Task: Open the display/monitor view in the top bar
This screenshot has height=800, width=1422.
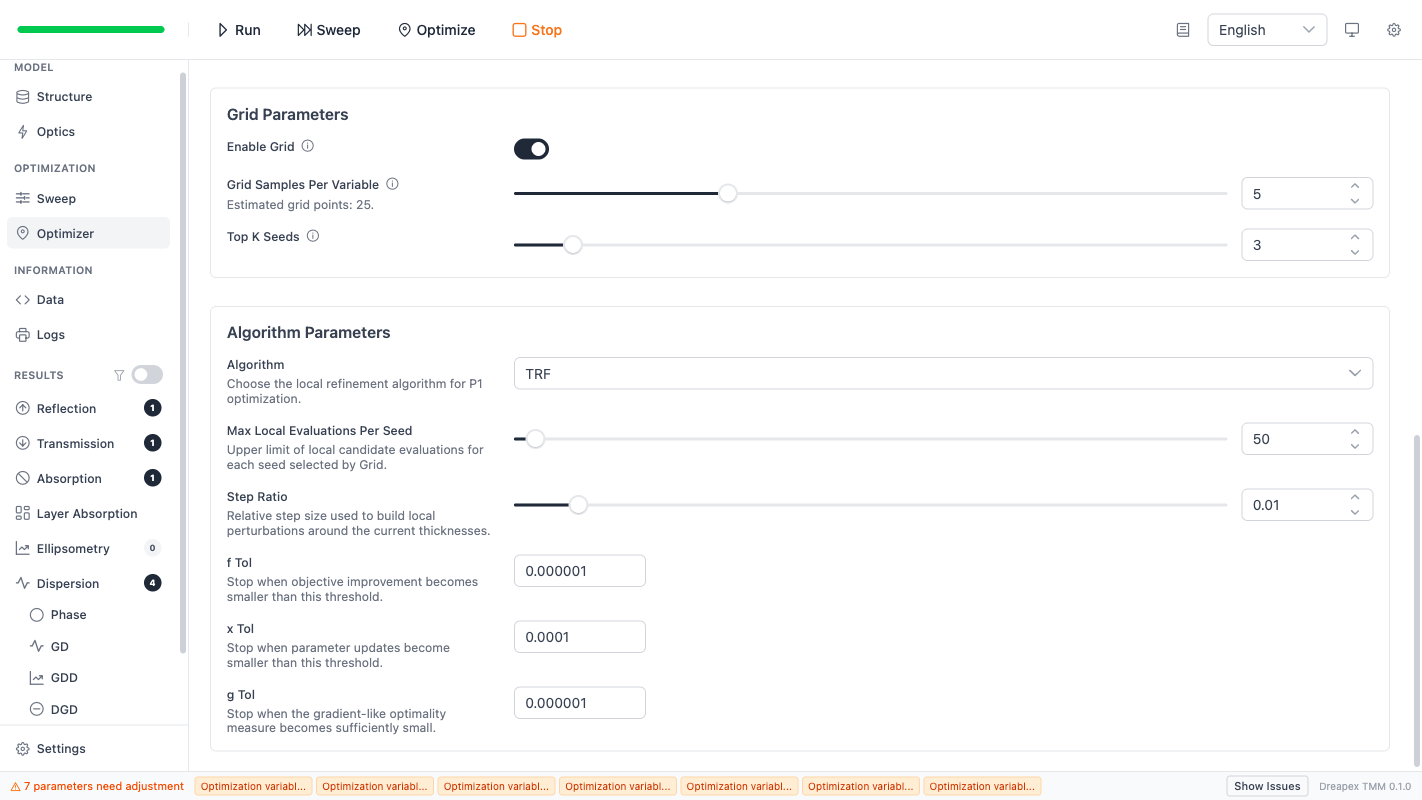Action: point(1352,30)
